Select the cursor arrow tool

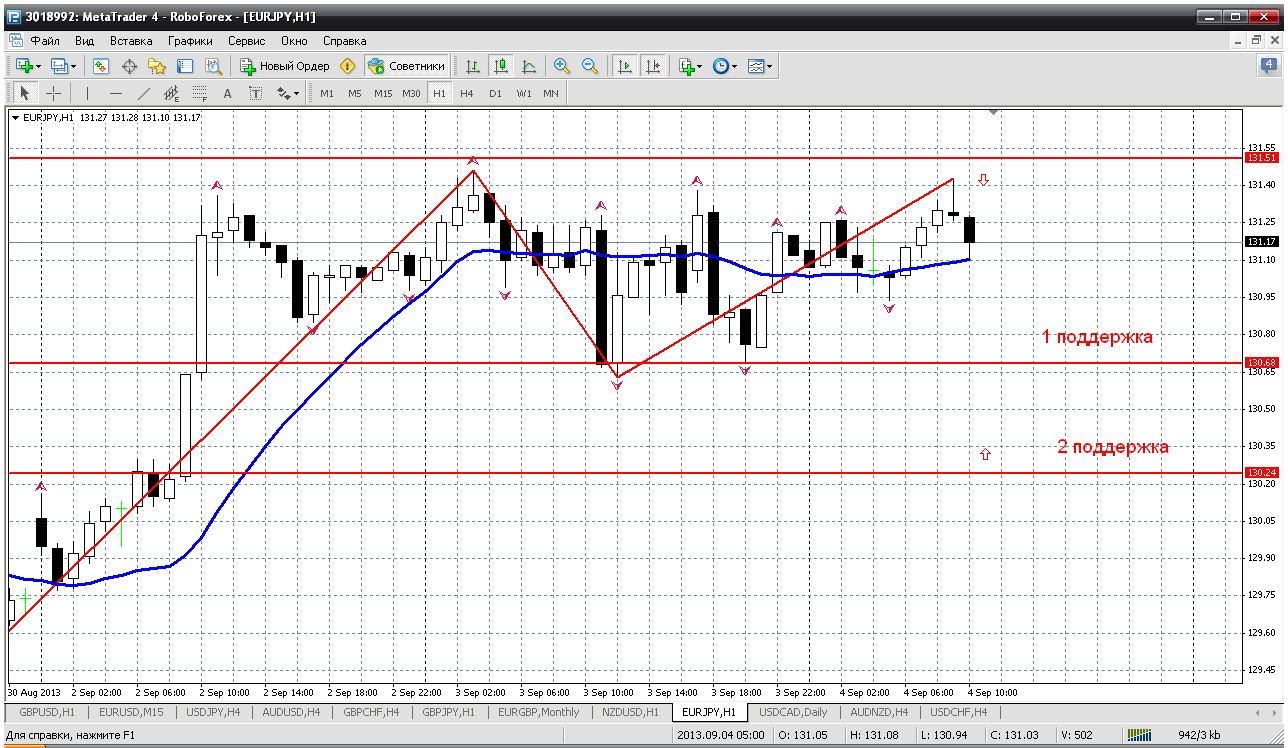pos(25,93)
